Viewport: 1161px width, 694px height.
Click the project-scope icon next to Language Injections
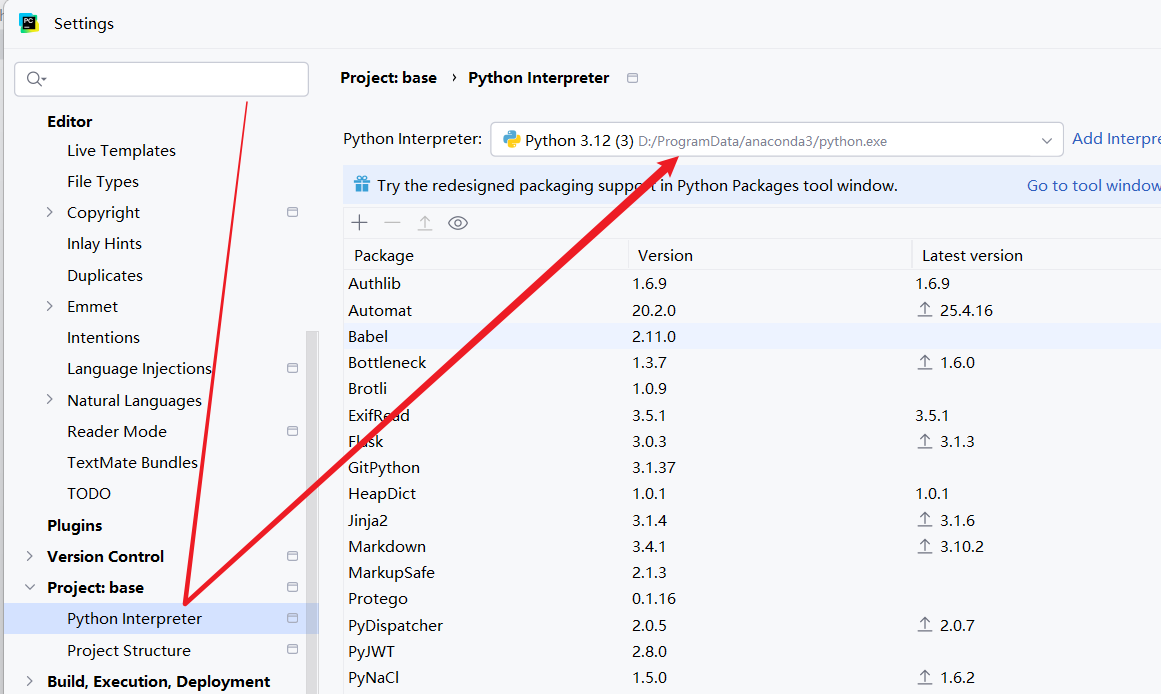click(x=292, y=368)
